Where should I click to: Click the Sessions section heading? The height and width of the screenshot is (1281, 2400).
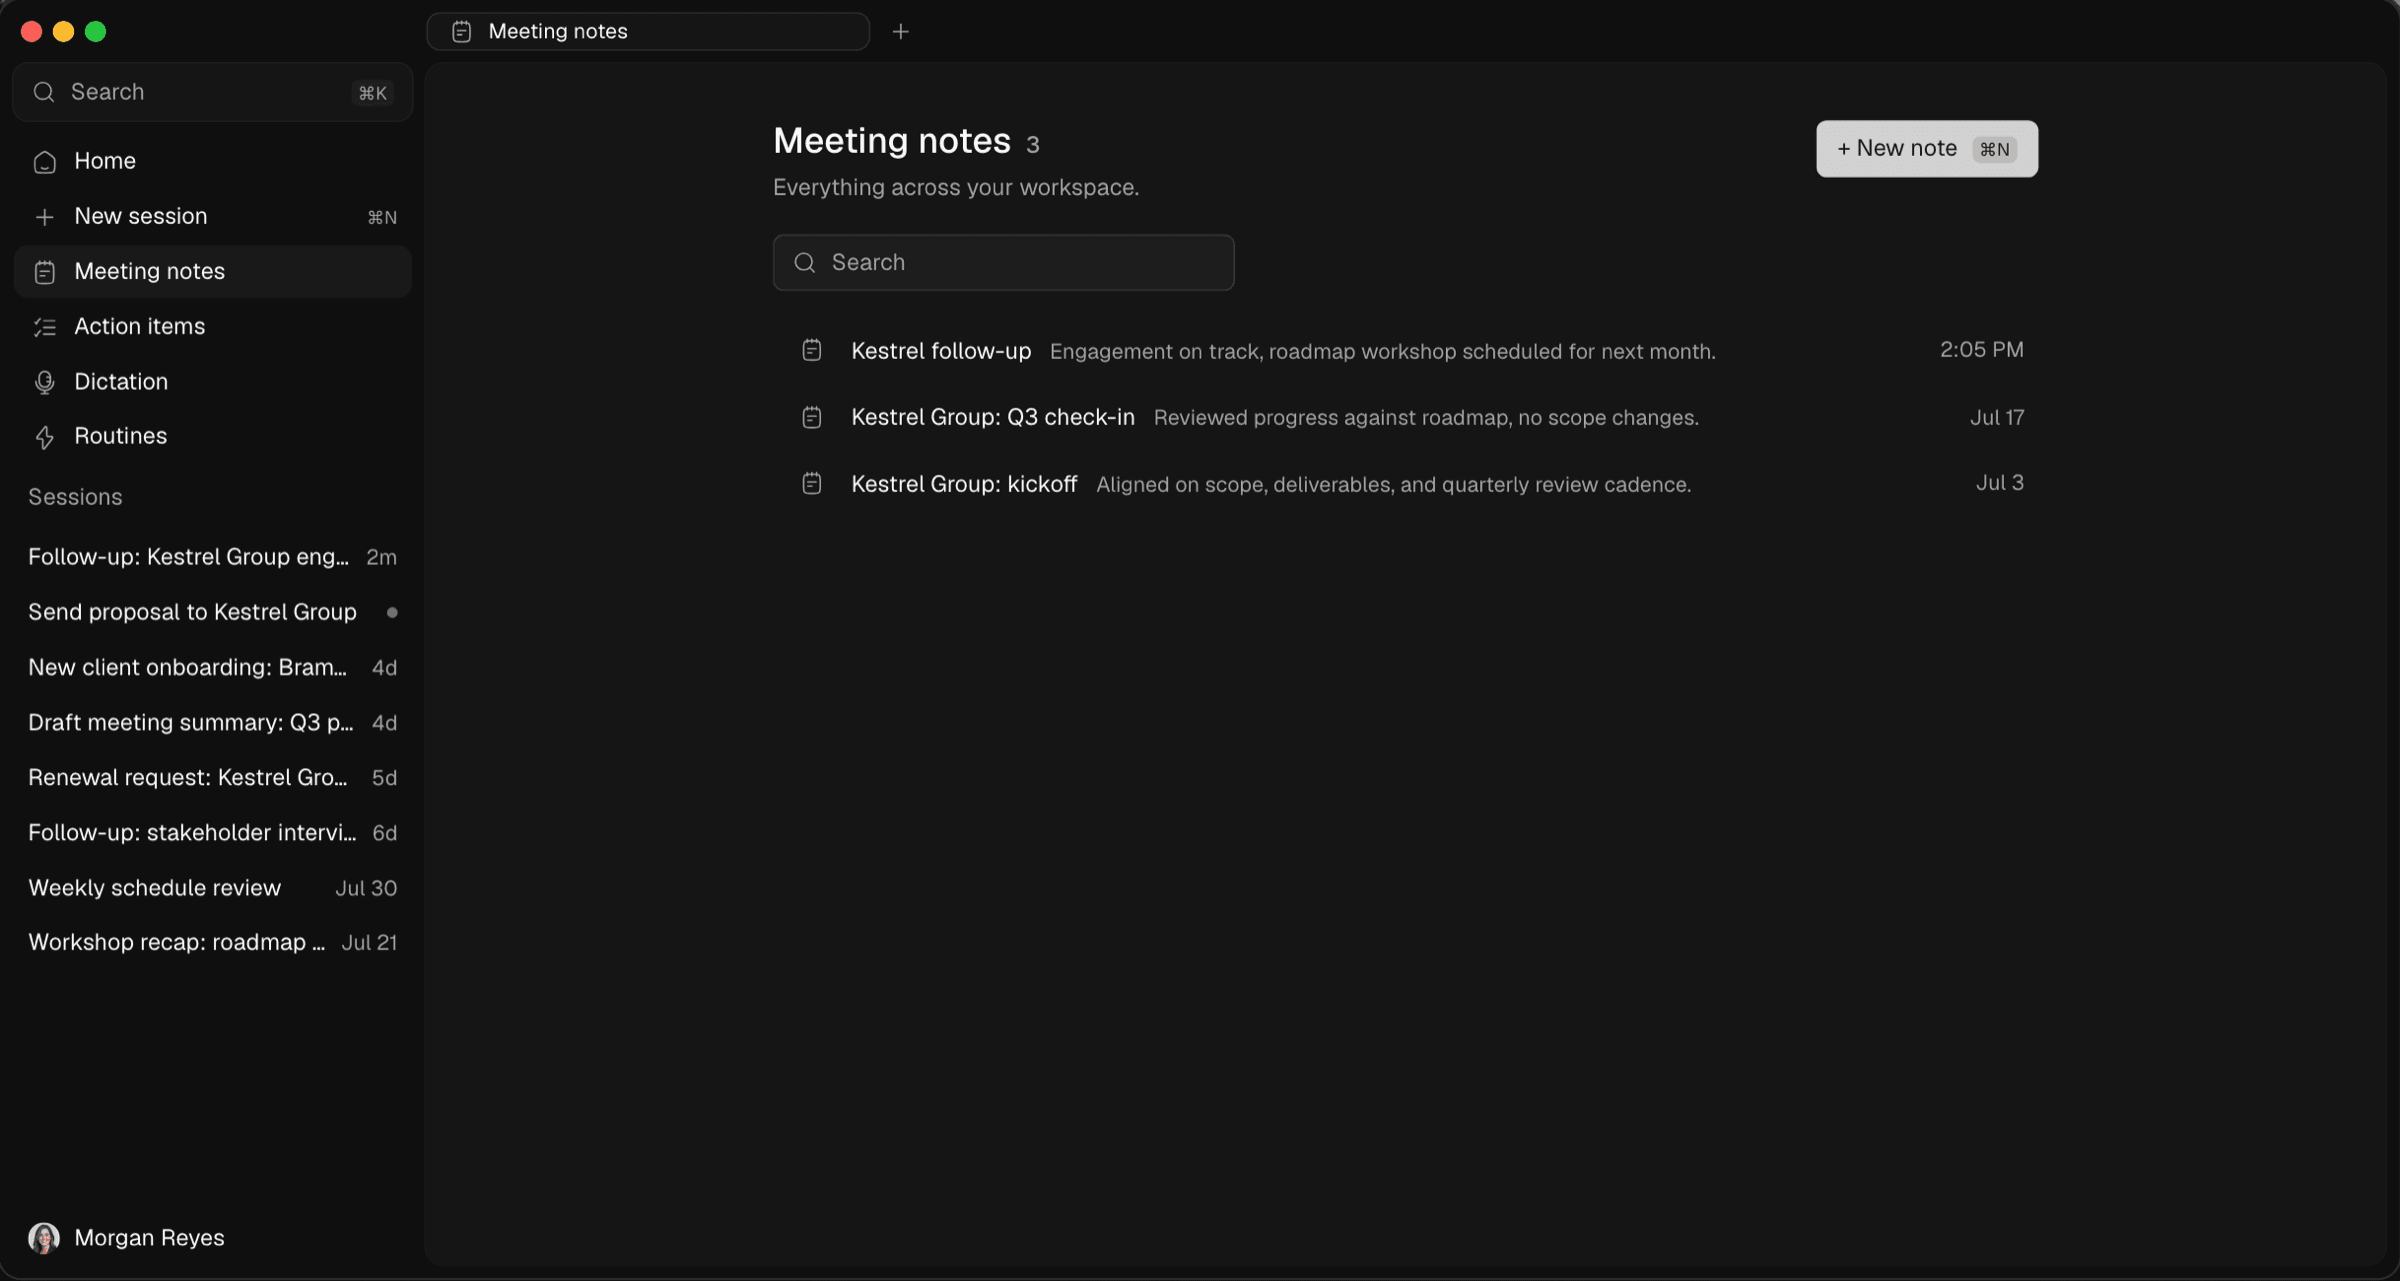point(75,497)
